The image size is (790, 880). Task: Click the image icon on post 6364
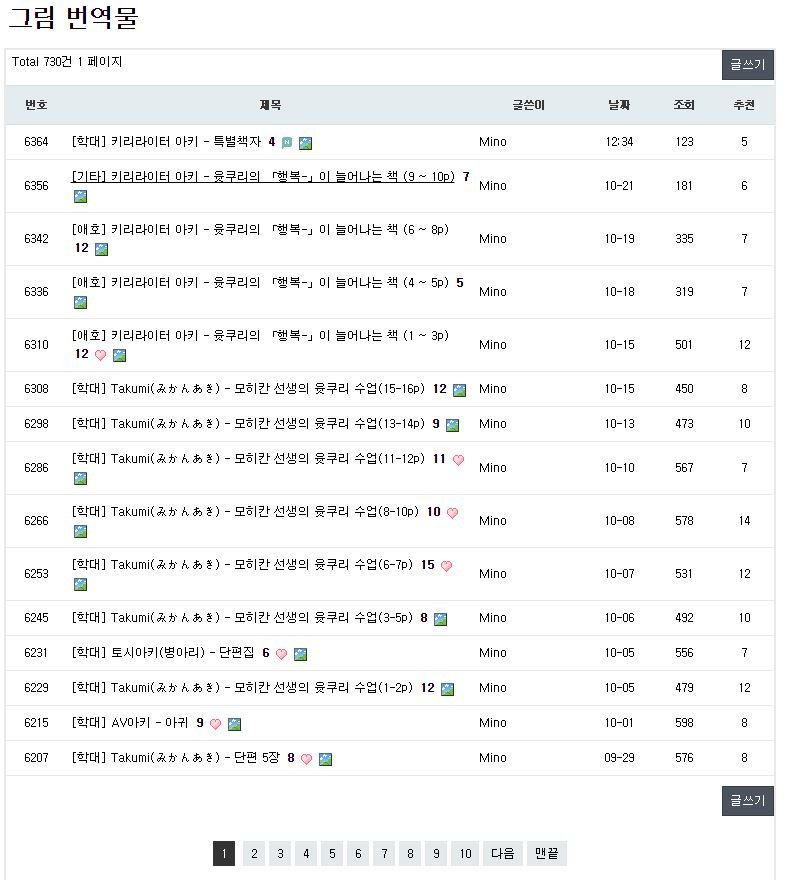pyautogui.click(x=305, y=143)
